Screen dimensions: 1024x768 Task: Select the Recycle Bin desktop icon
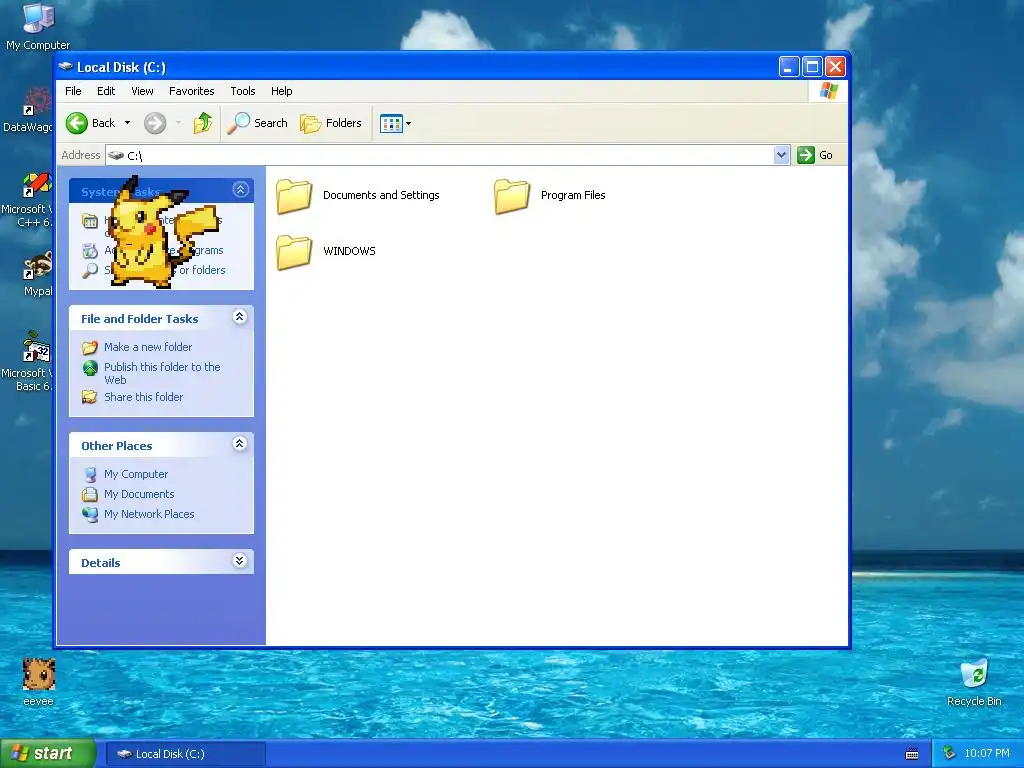click(974, 682)
